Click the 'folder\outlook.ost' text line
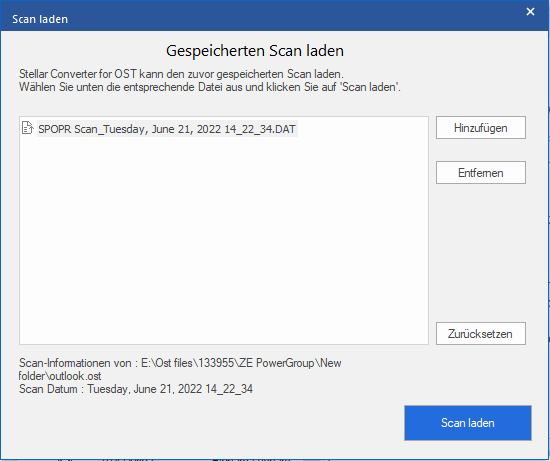Viewport: 550px width, 461px height. click(60, 376)
